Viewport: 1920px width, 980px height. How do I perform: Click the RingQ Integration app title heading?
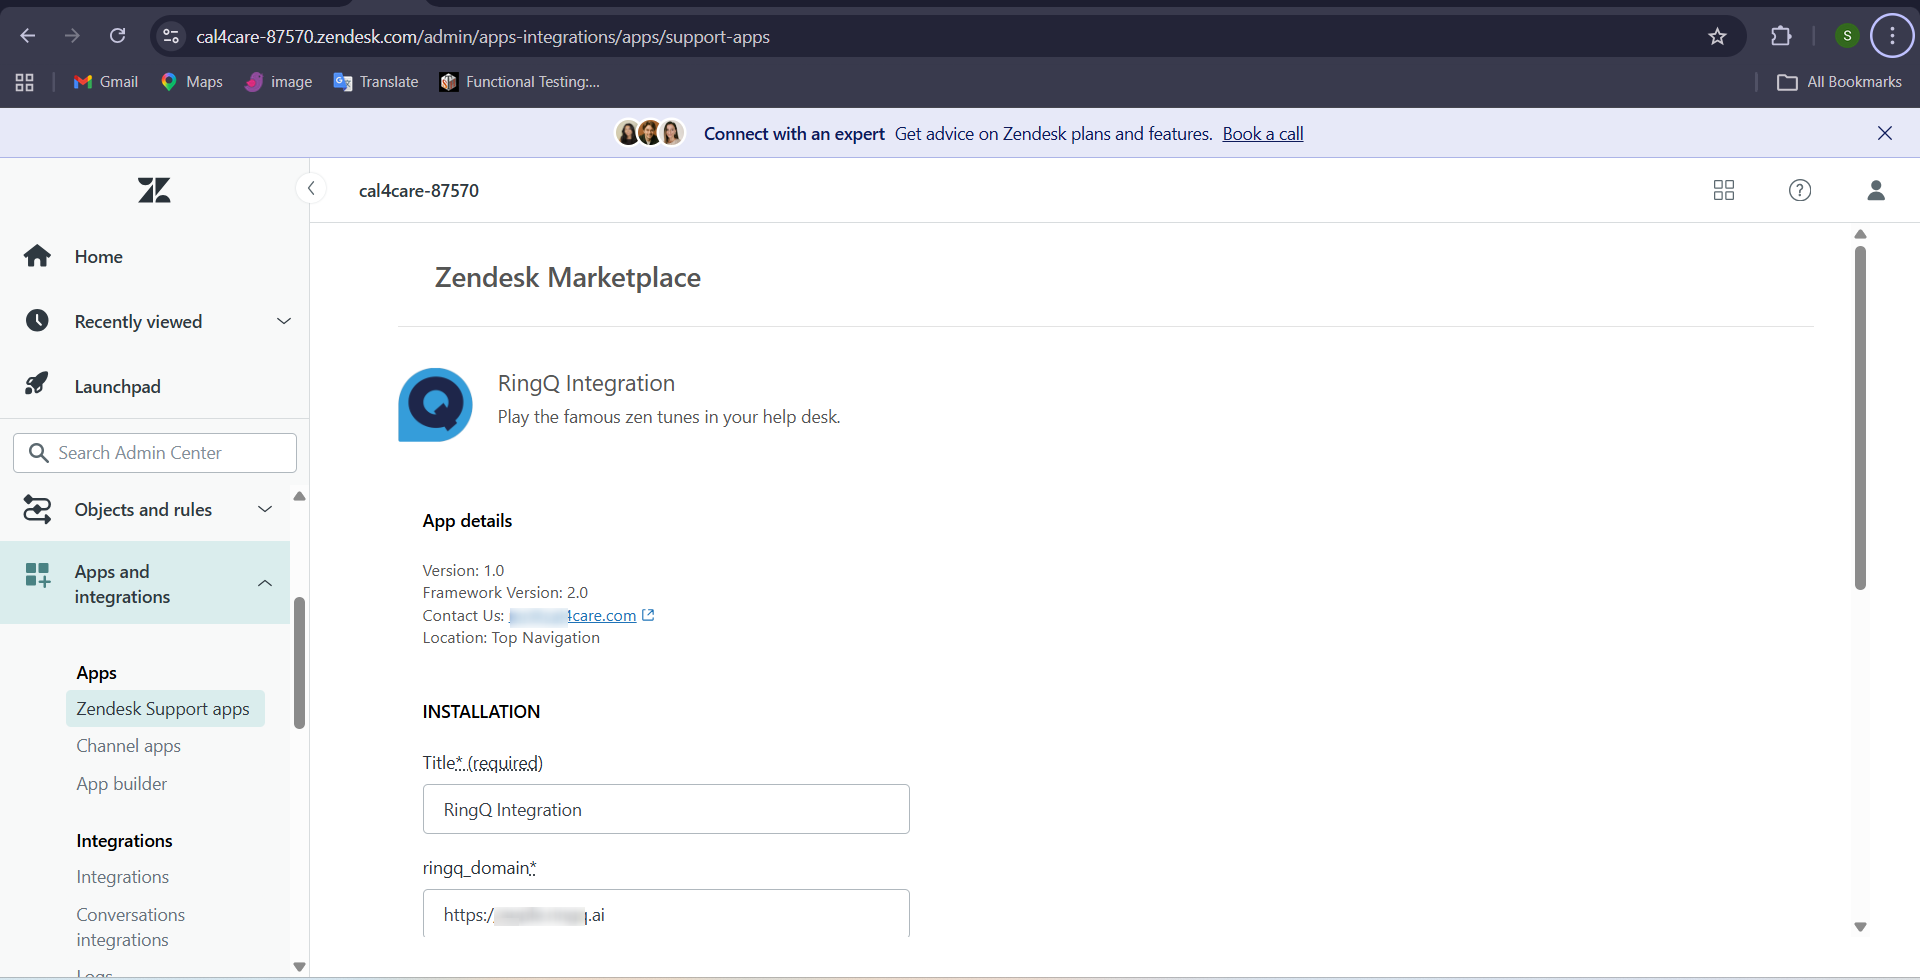(586, 383)
